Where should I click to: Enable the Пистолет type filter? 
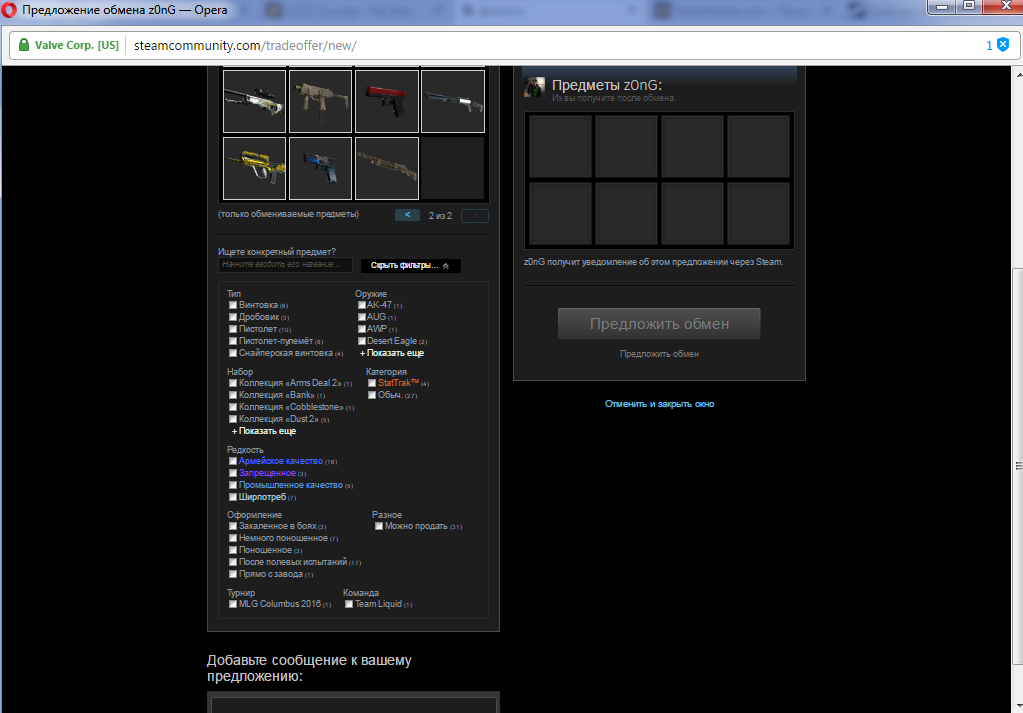coord(232,329)
